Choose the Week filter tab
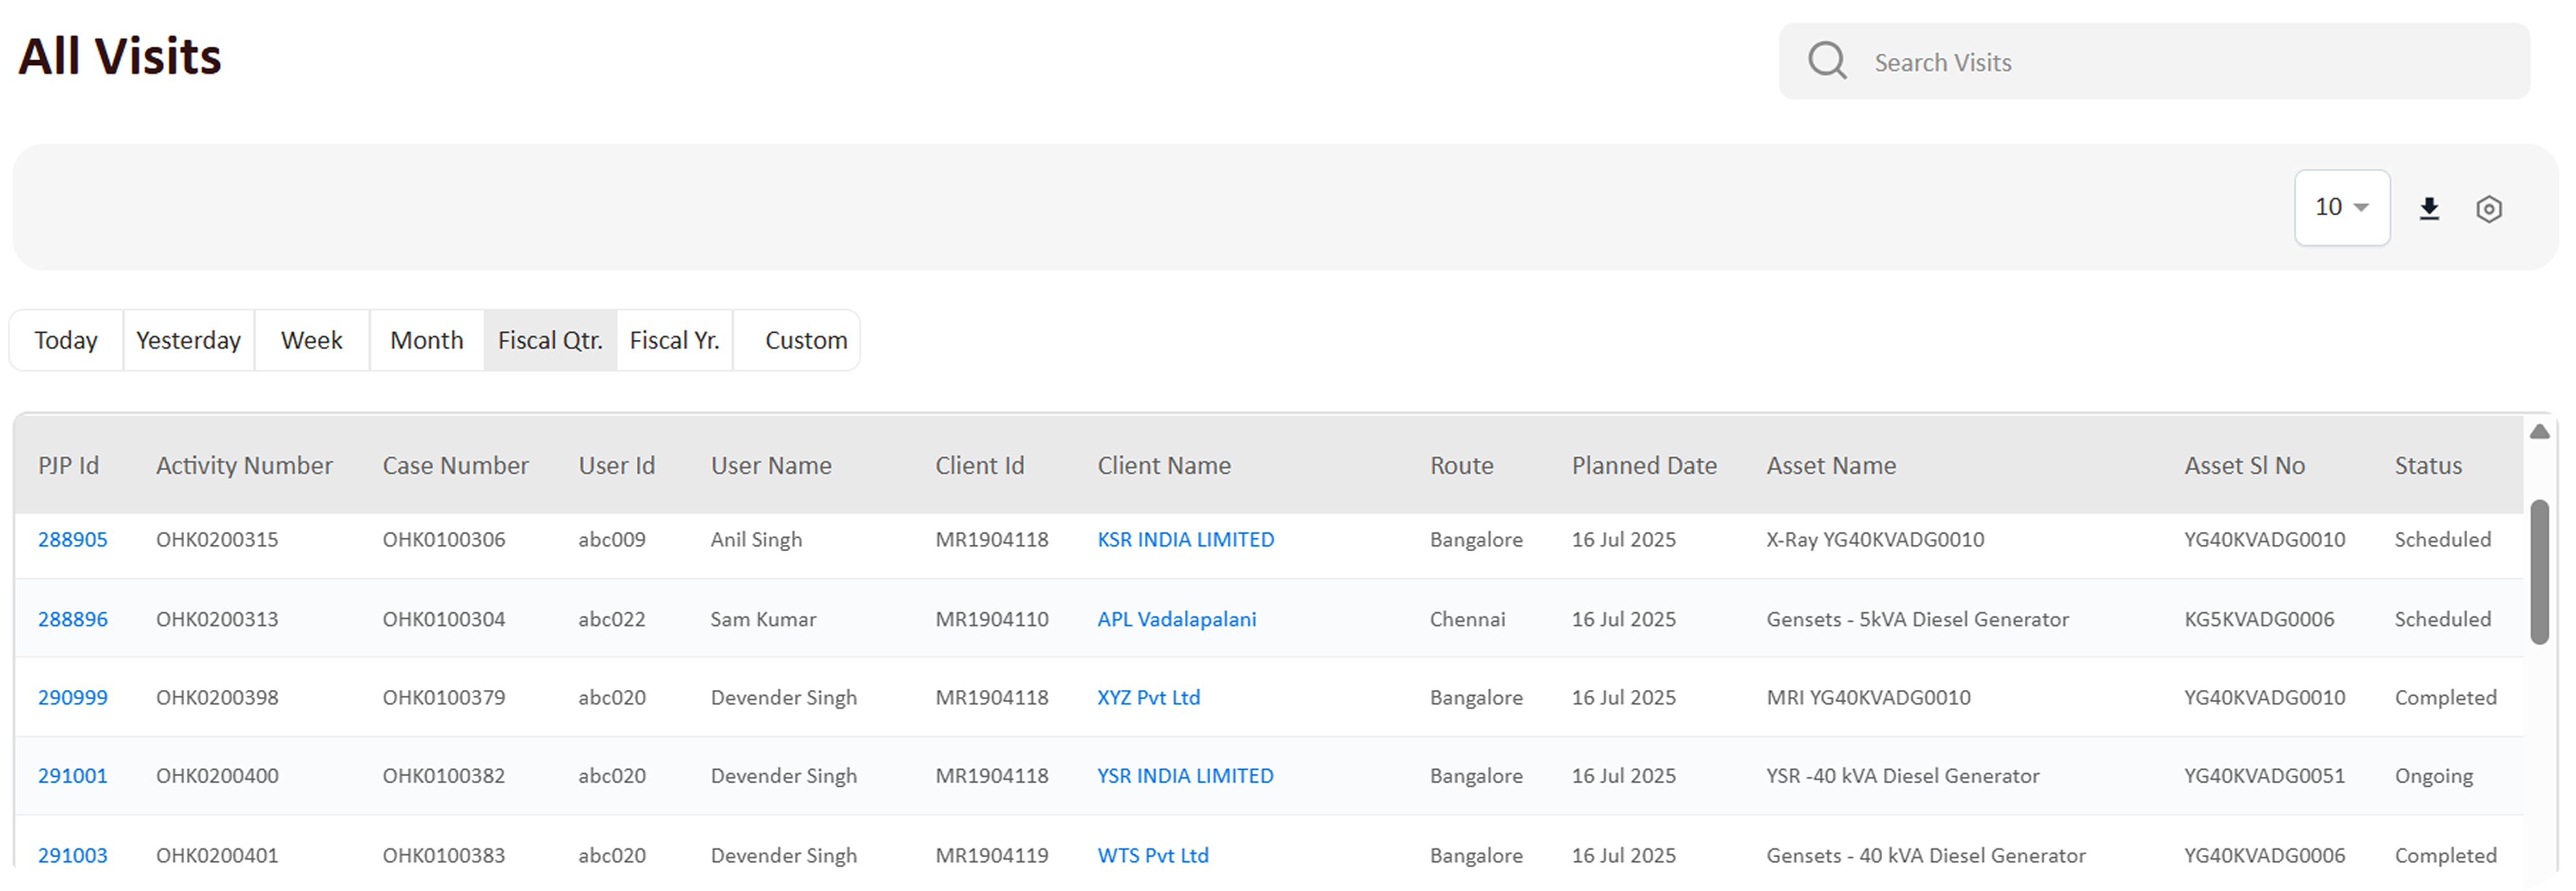The width and height of the screenshot is (2576, 891). [x=311, y=340]
